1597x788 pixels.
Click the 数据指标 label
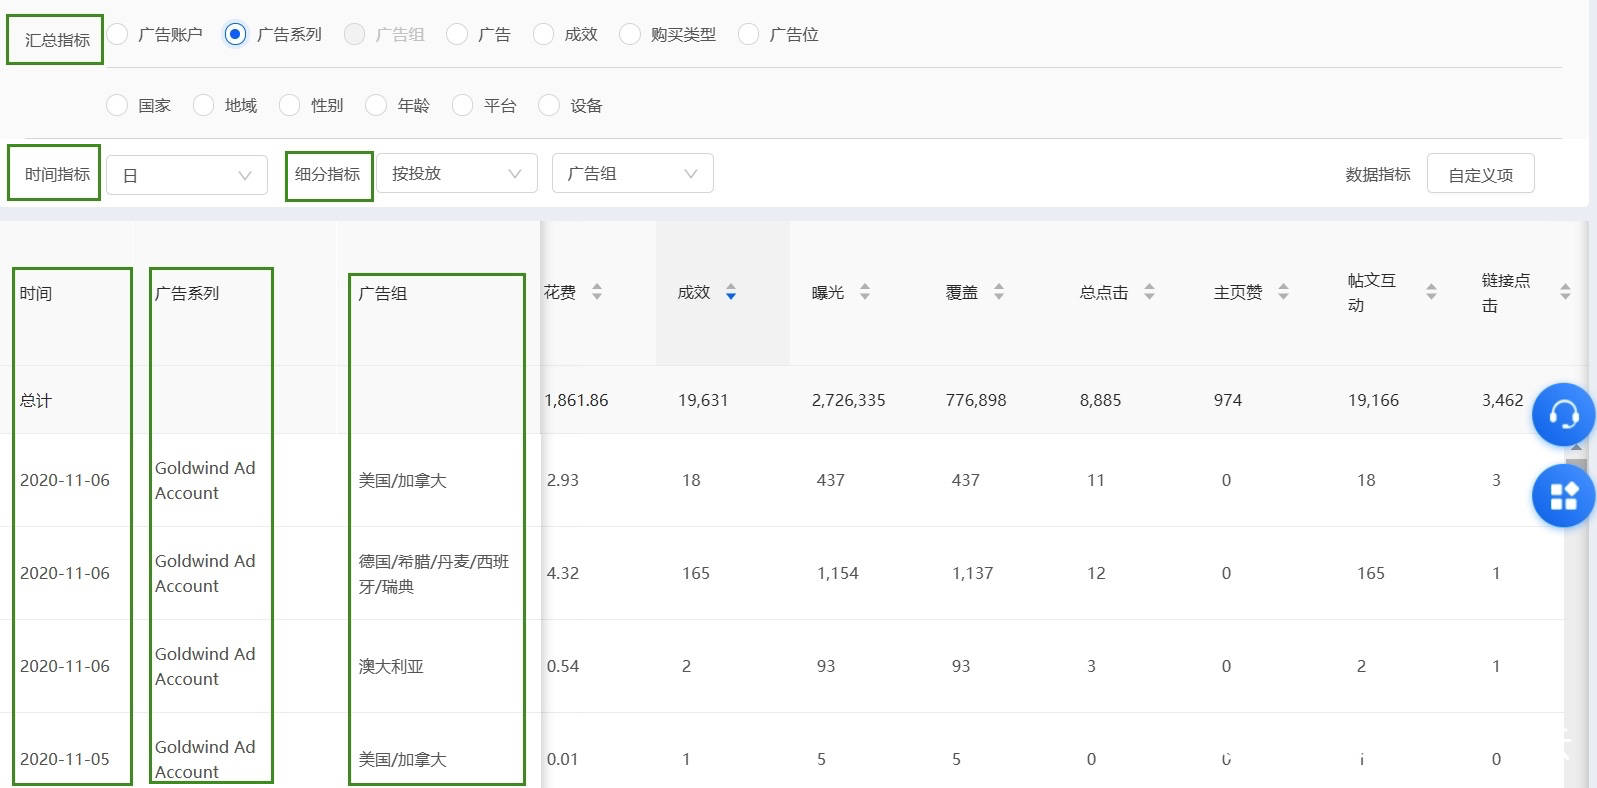click(1378, 175)
